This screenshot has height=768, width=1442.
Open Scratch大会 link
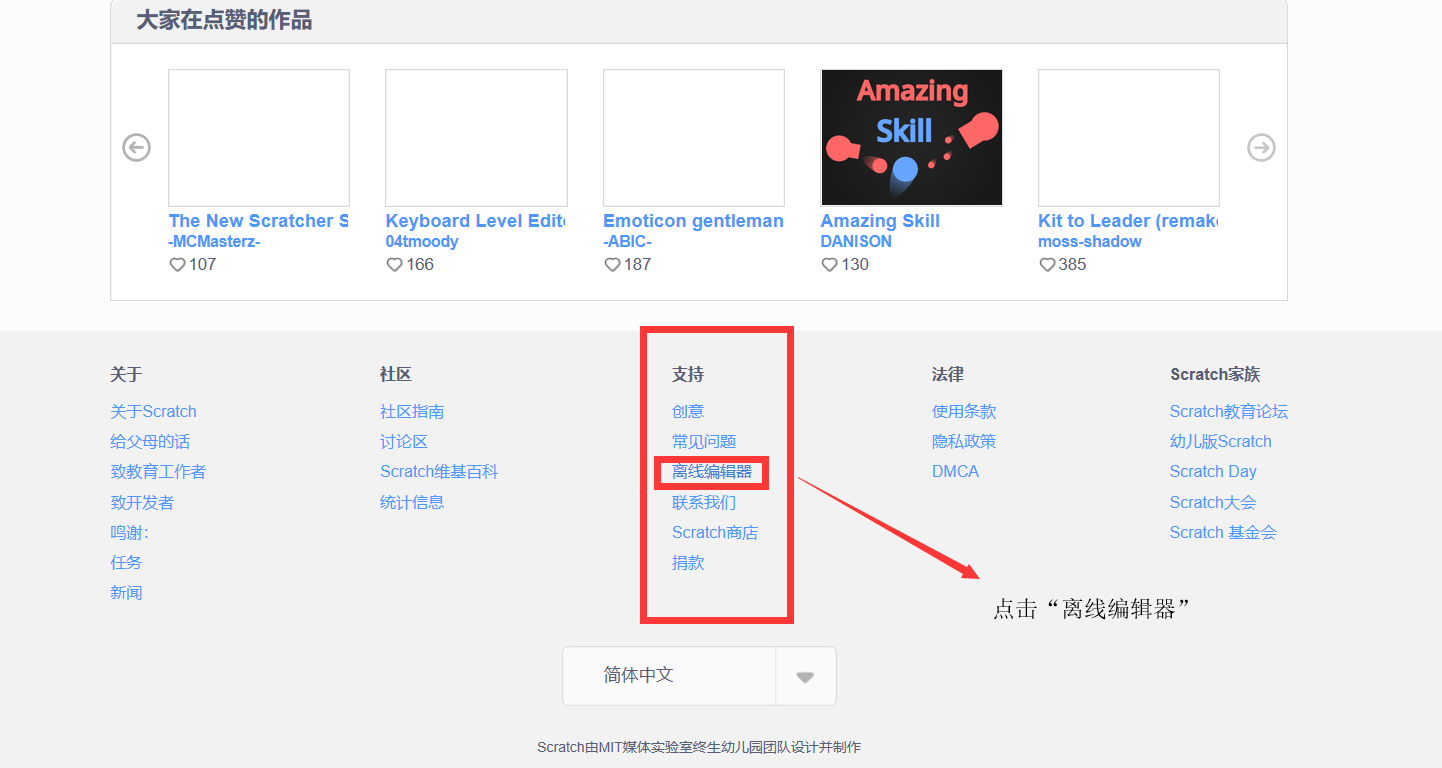coord(1213,503)
